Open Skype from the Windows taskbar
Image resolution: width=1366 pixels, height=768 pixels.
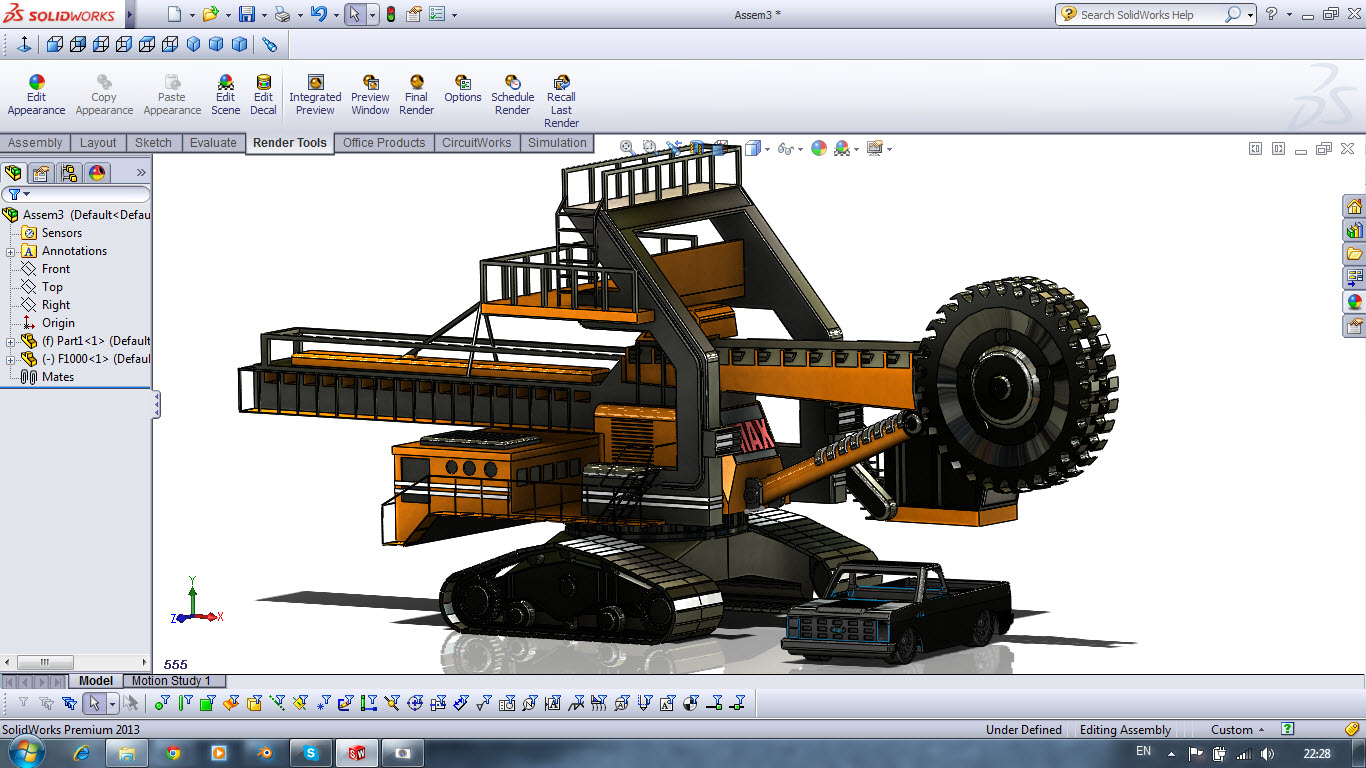point(311,753)
